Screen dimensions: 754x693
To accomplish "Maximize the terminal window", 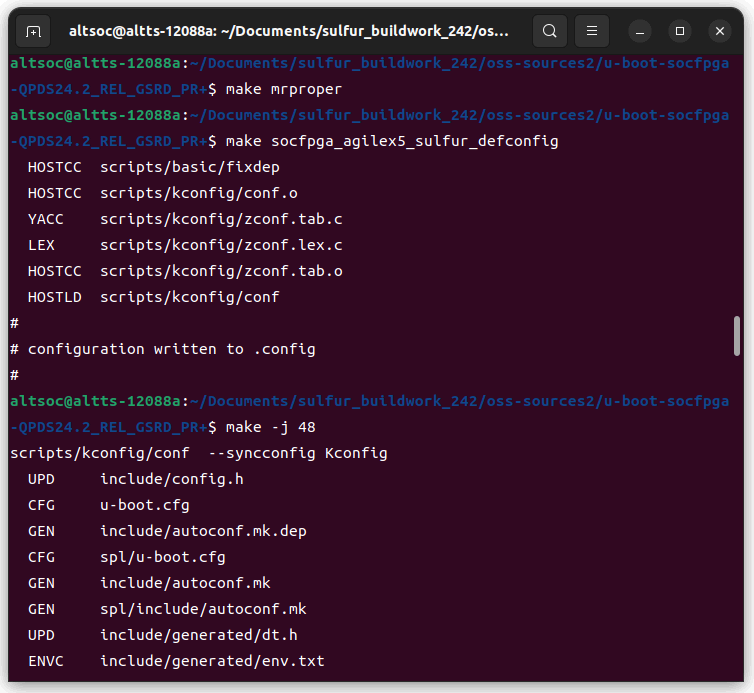I will (680, 31).
